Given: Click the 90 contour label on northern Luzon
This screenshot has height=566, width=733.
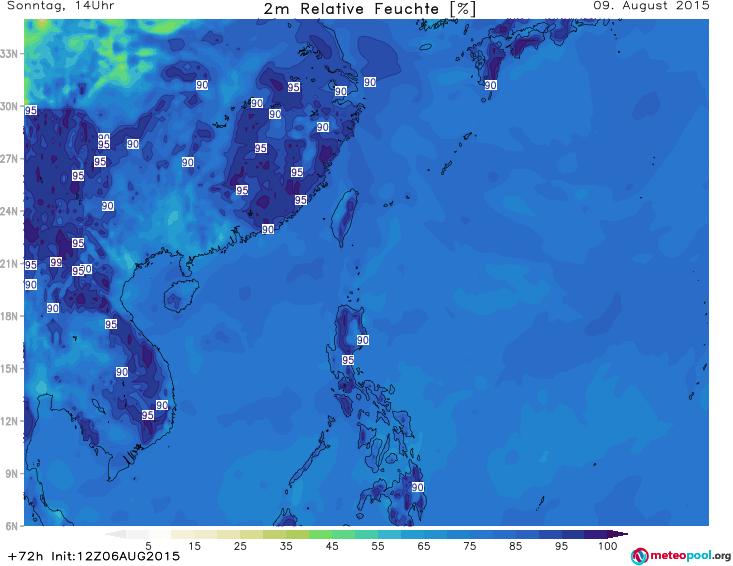Looking at the screenshot, I should pyautogui.click(x=363, y=340).
